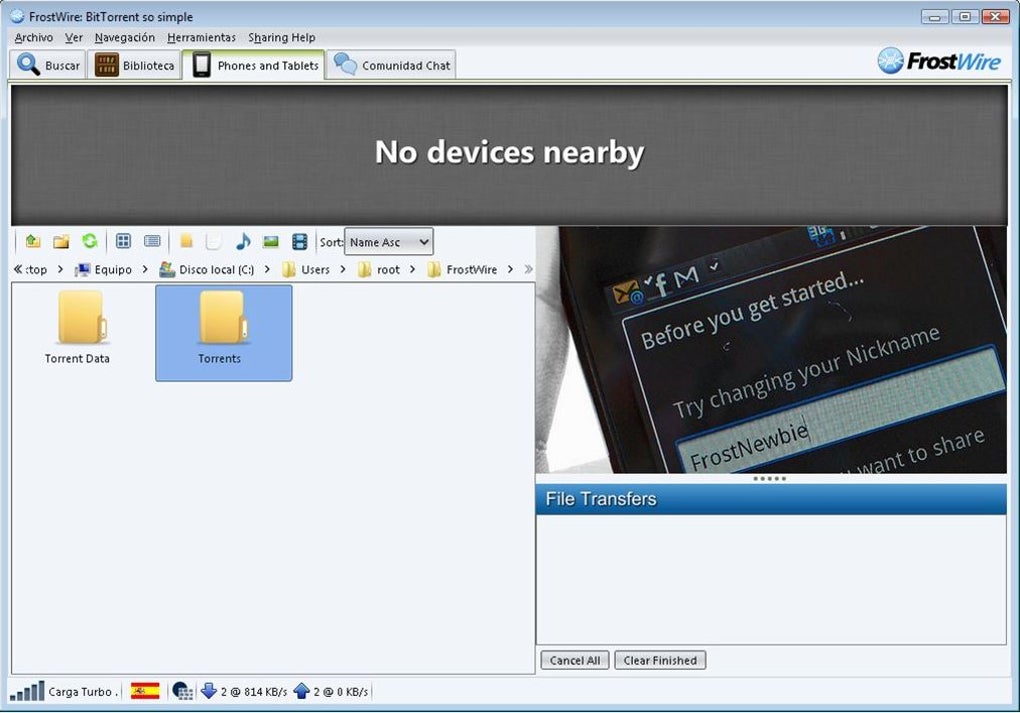Screen dimensions: 1020x713
Task: Open the Sharing Help menu
Action: (x=282, y=38)
